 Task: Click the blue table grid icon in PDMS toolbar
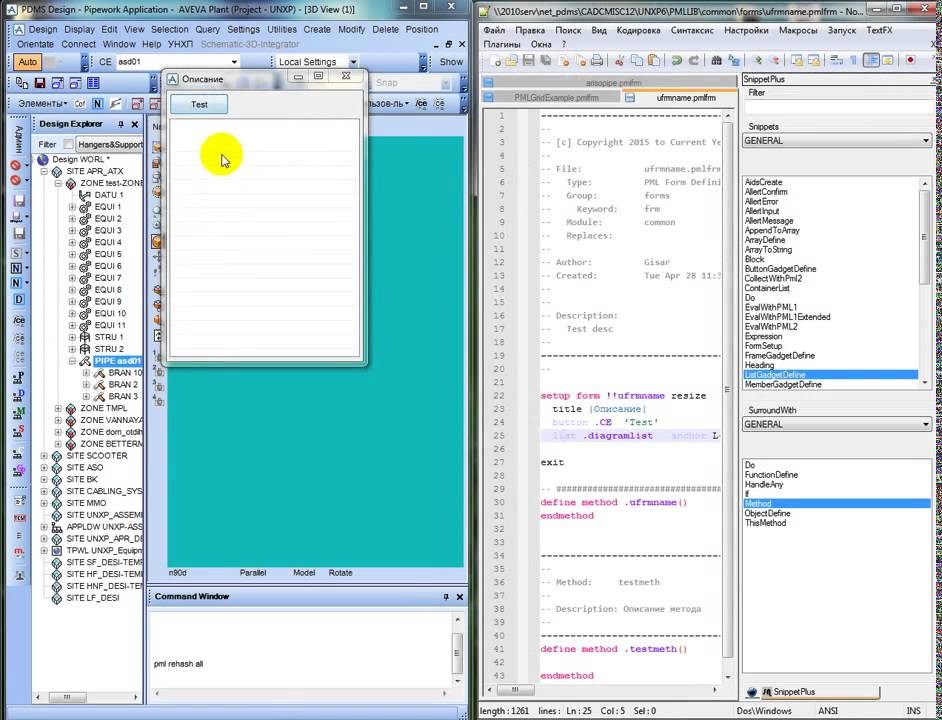[93, 83]
